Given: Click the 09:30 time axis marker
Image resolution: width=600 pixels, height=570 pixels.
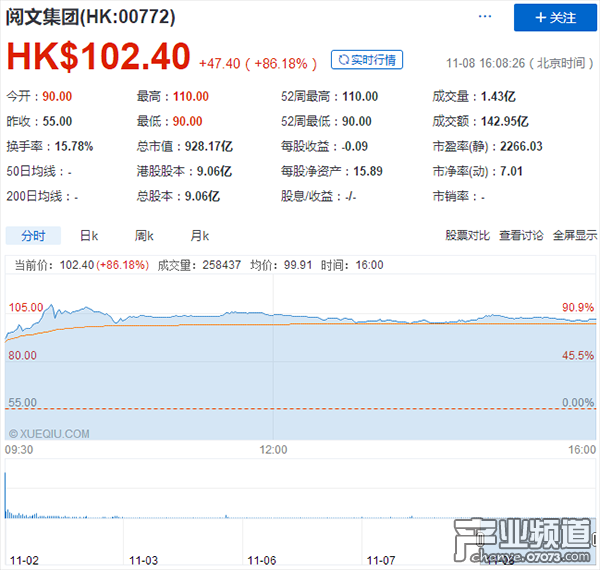Looking at the screenshot, I should 19,449.
